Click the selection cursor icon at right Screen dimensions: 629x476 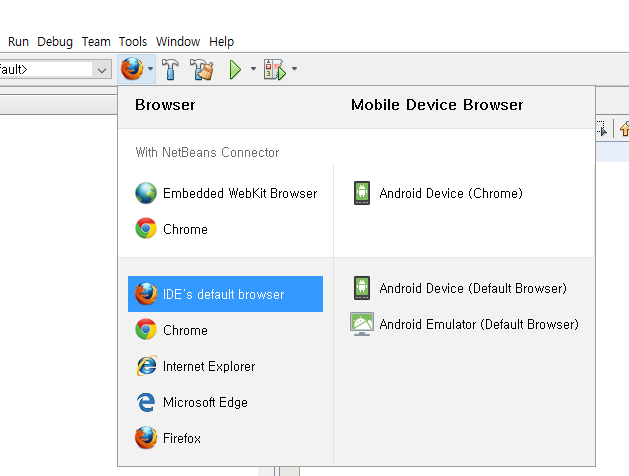(602, 129)
